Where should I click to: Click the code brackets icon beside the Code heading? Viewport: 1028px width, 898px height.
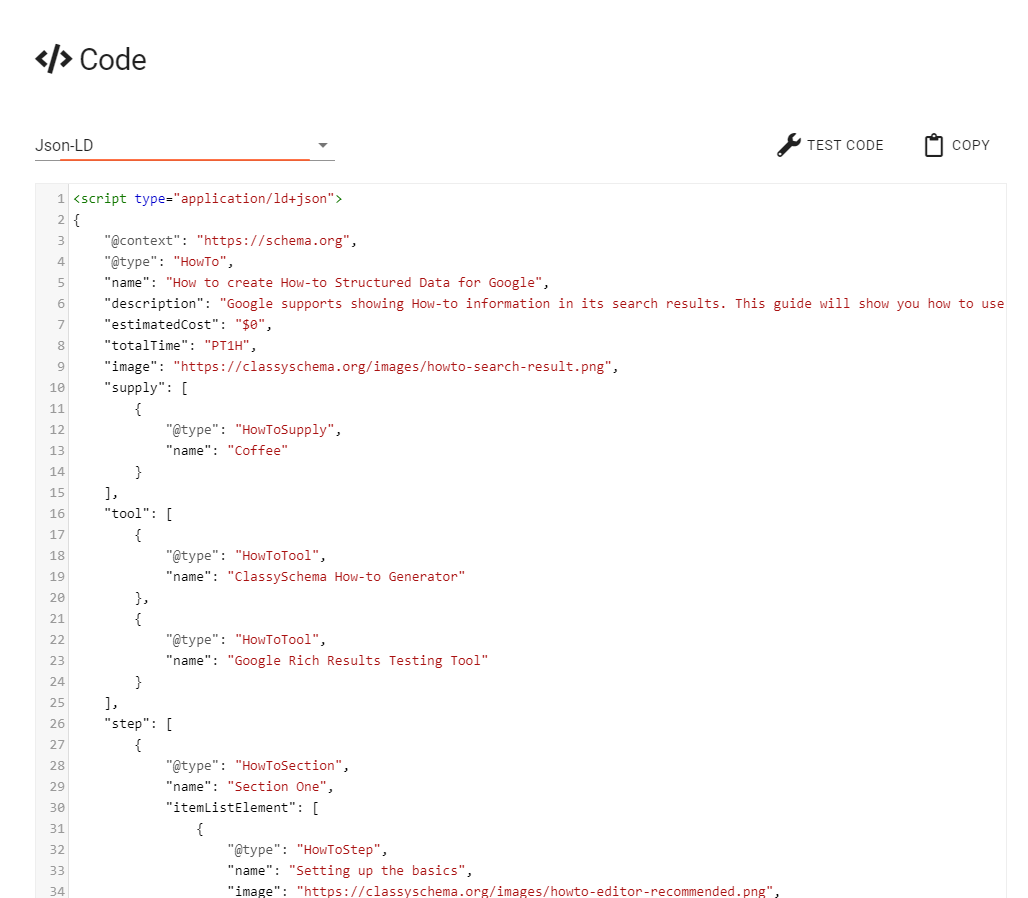[x=54, y=59]
